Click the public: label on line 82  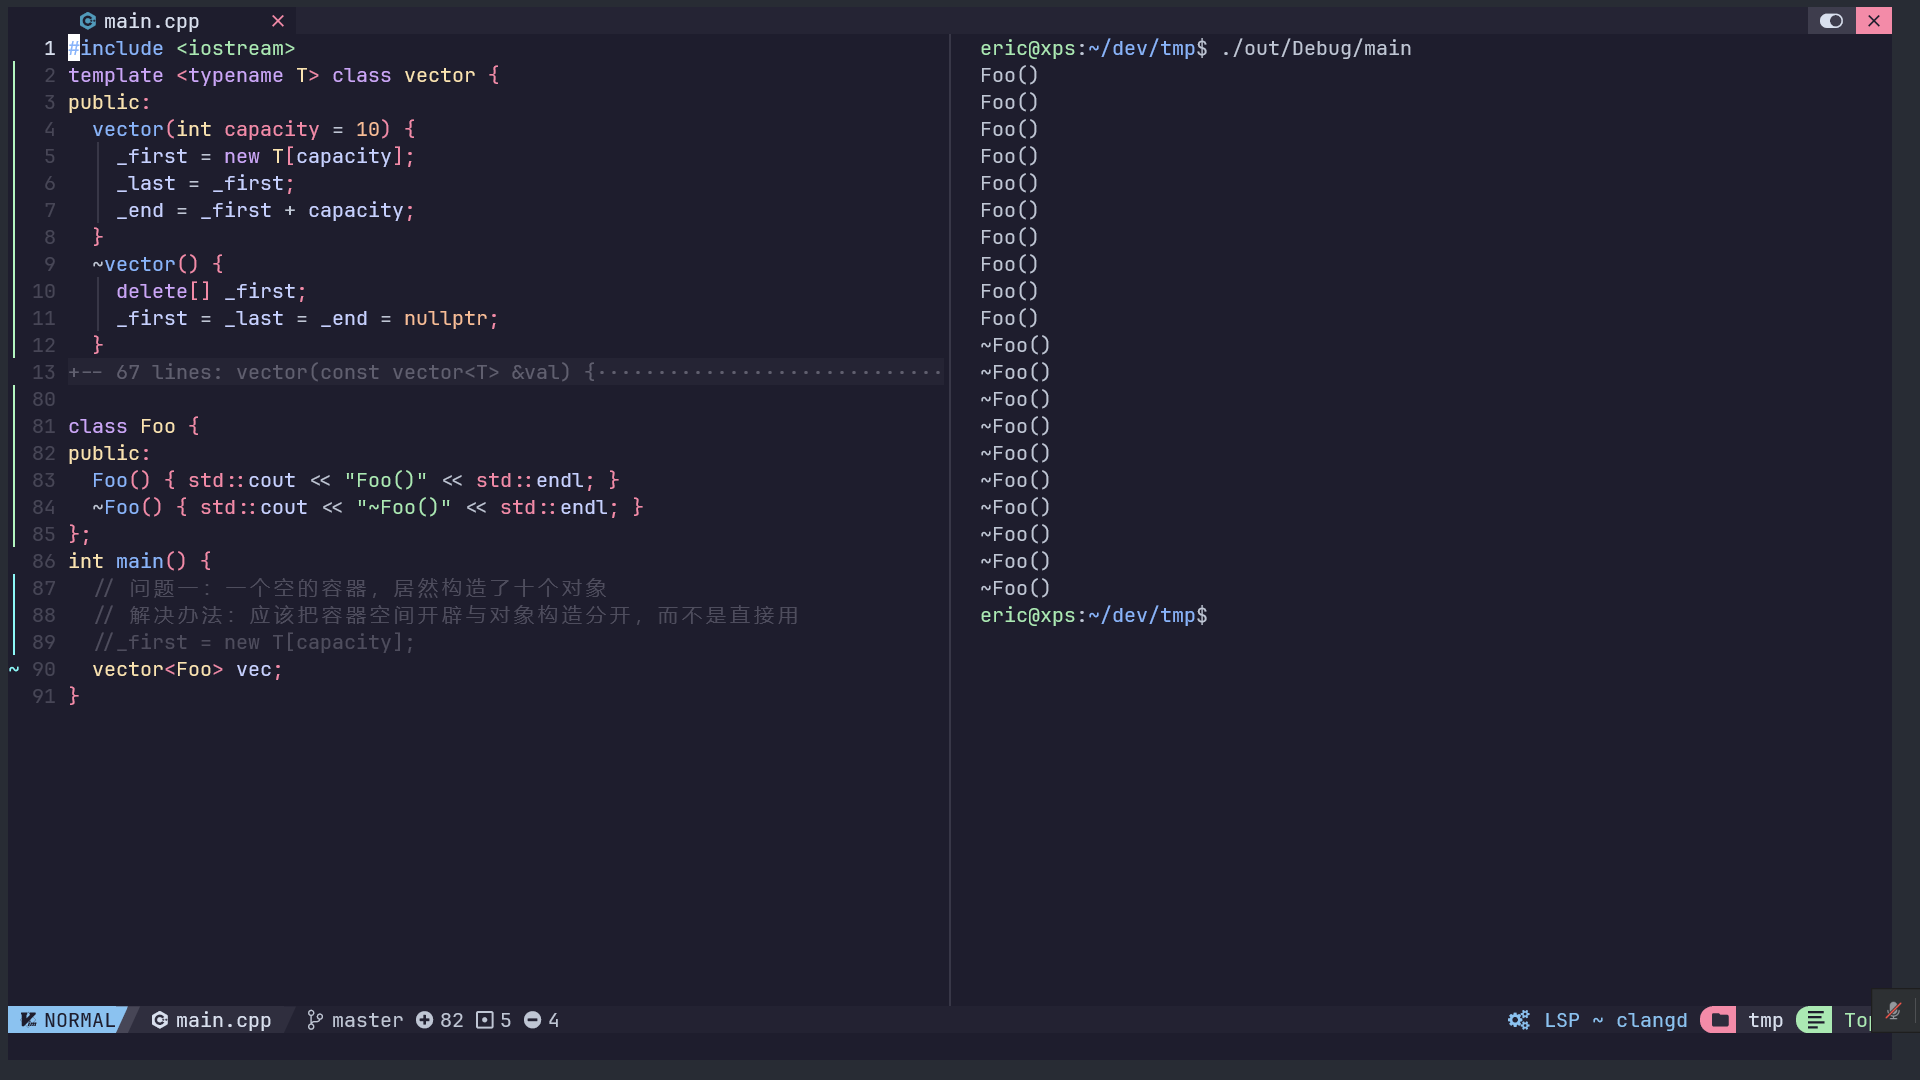(109, 453)
